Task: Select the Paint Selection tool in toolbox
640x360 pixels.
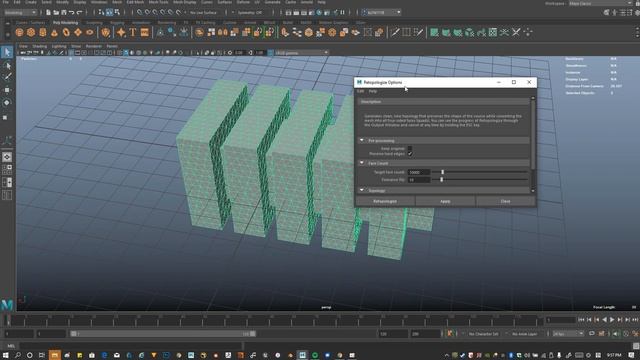Action: 7,77
